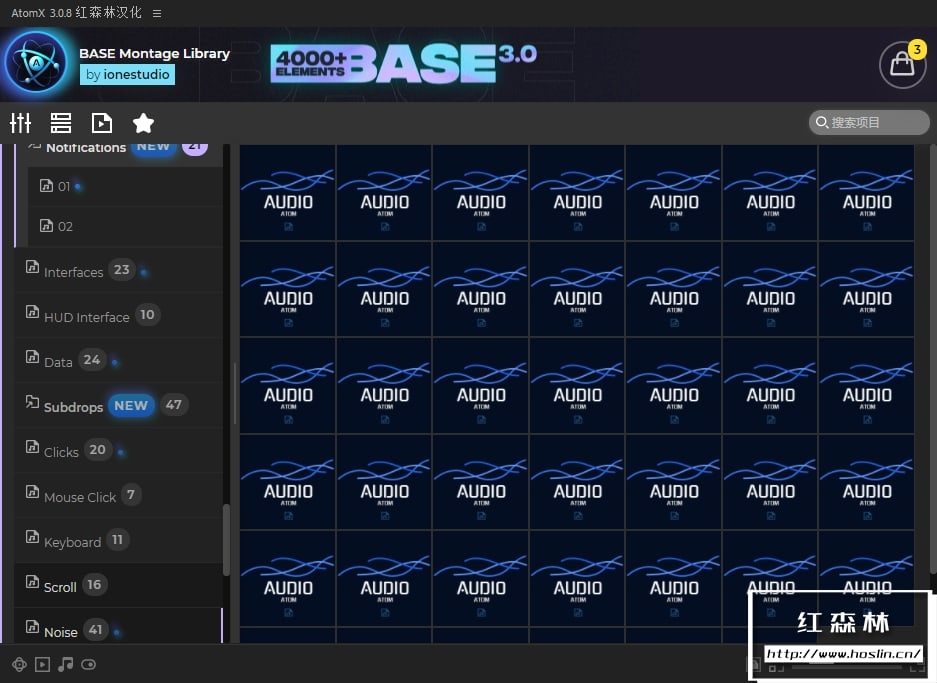Click the Interfaces count badge 23
Screen dimensions: 937x683
tap(122, 270)
